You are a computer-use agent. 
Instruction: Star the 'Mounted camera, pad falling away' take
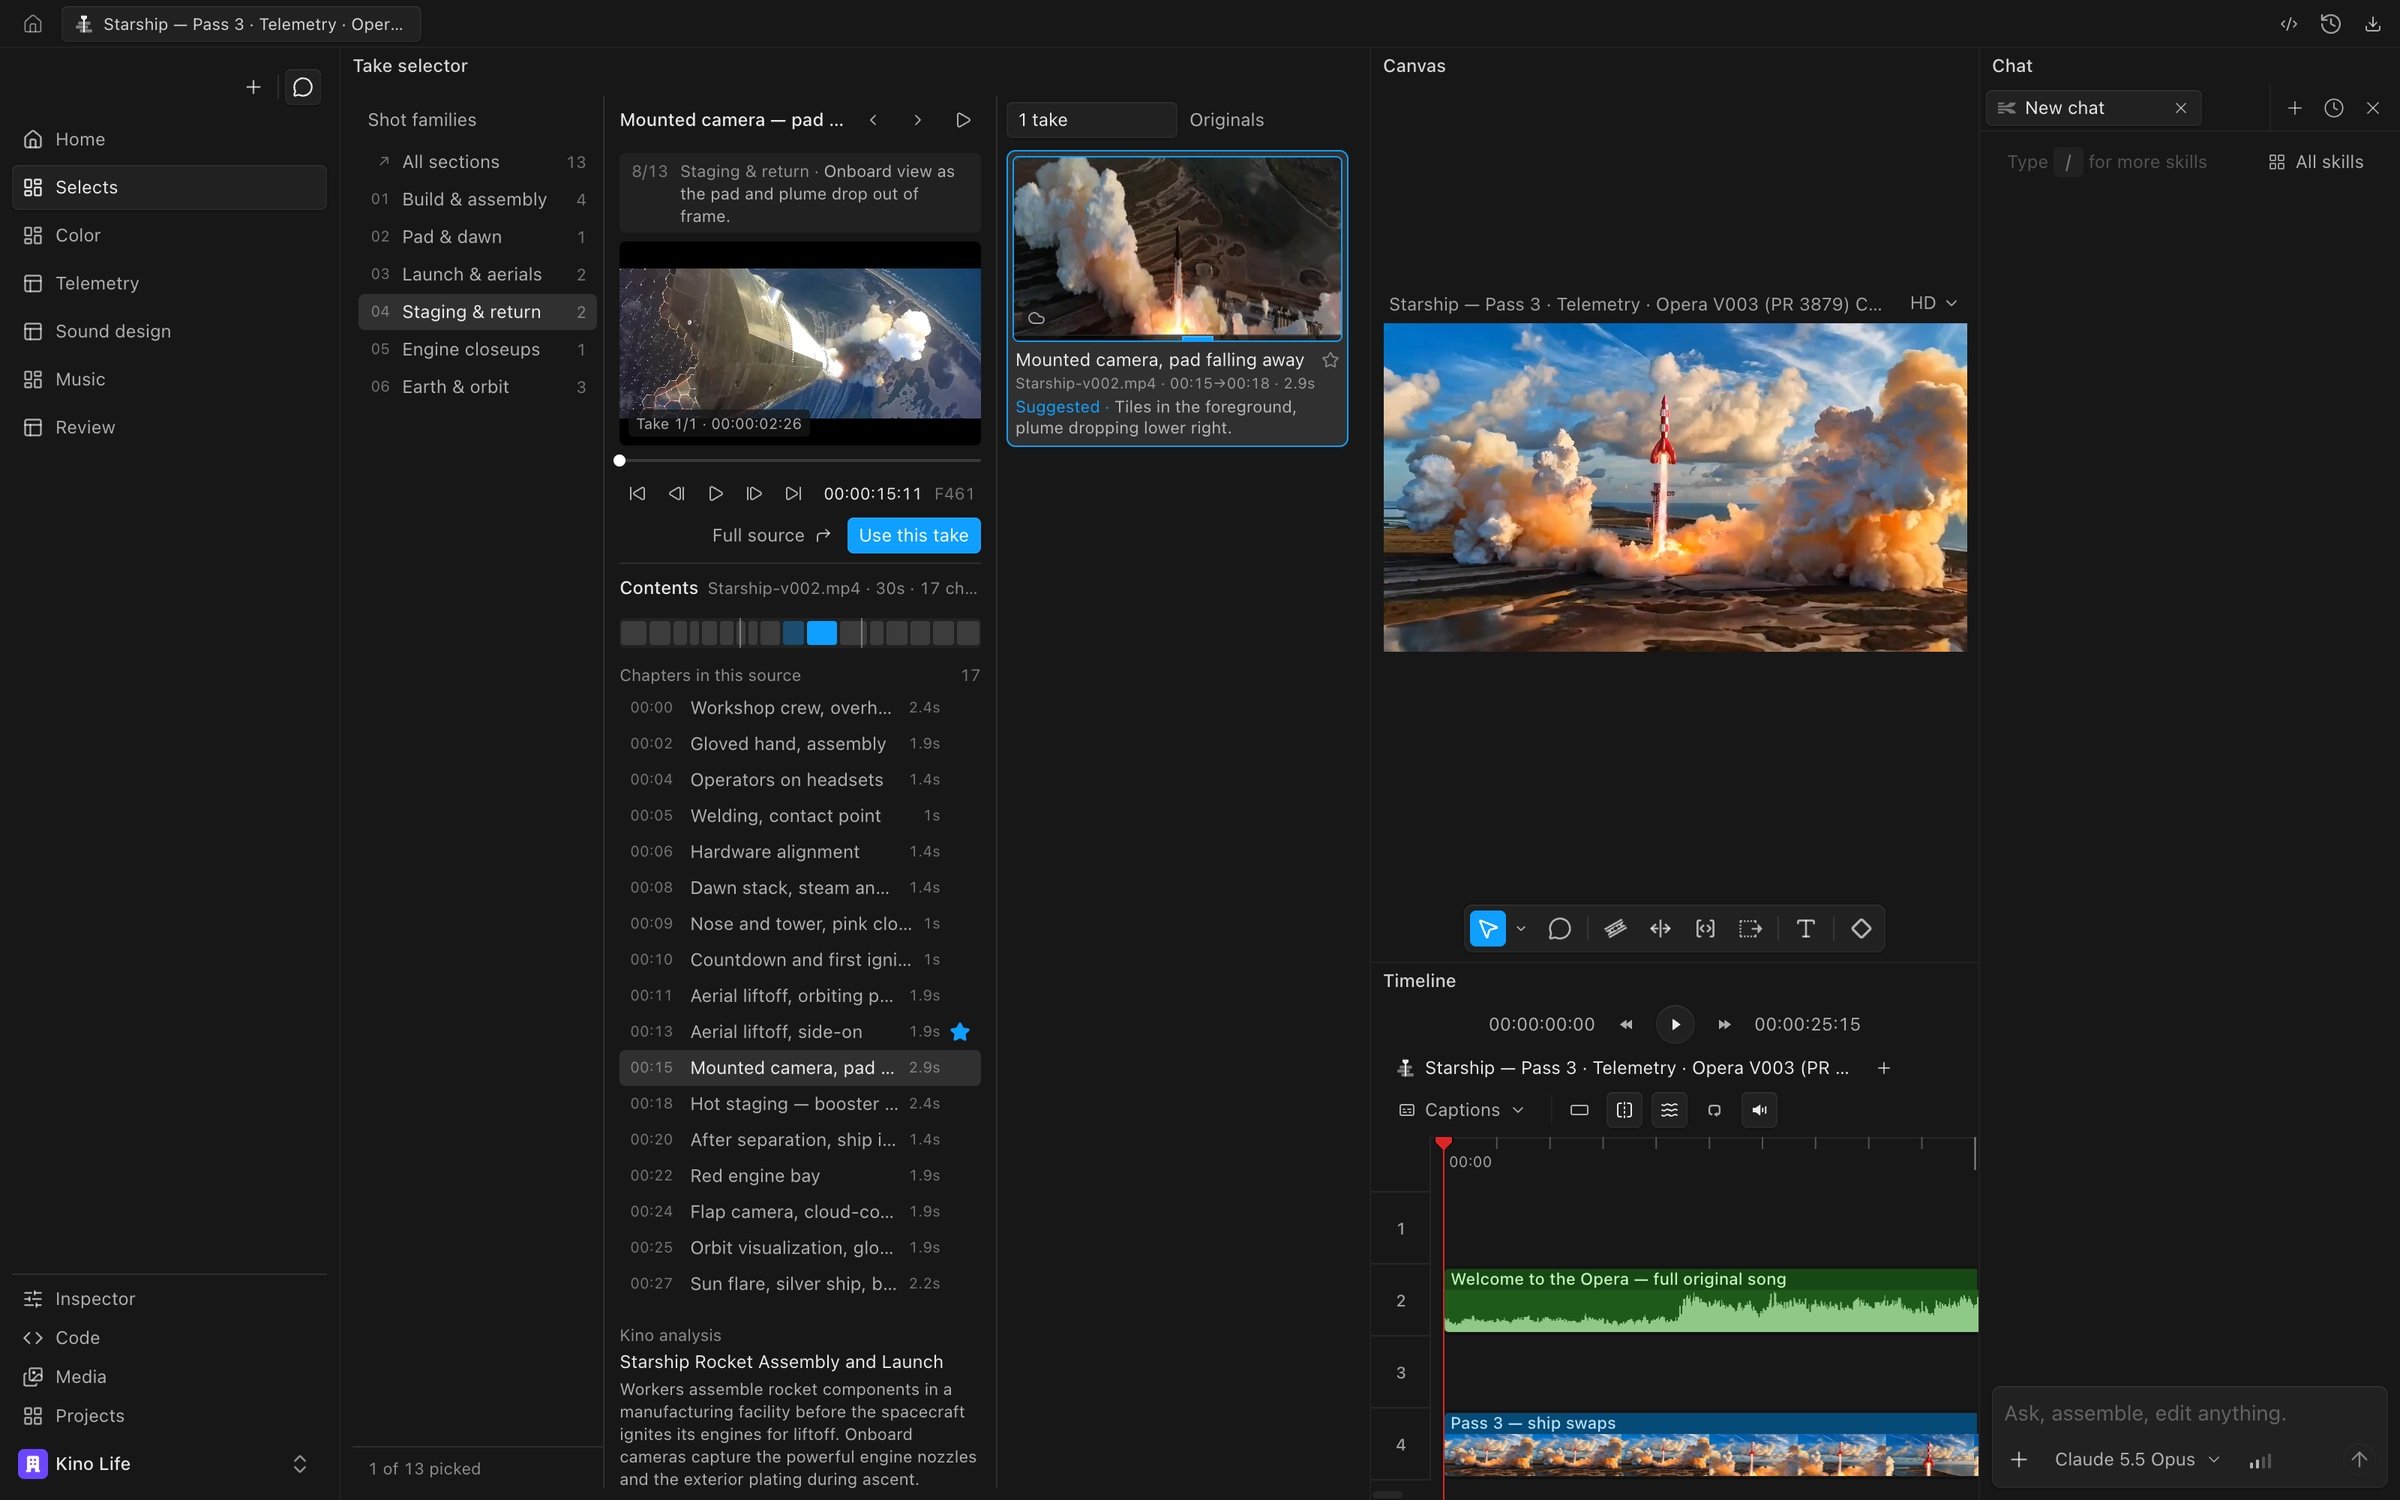[x=1330, y=360]
